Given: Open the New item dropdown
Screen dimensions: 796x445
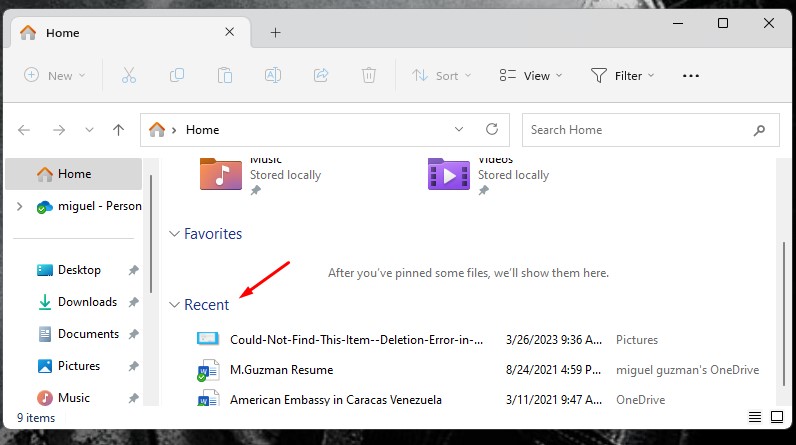Looking at the screenshot, I should coord(55,76).
